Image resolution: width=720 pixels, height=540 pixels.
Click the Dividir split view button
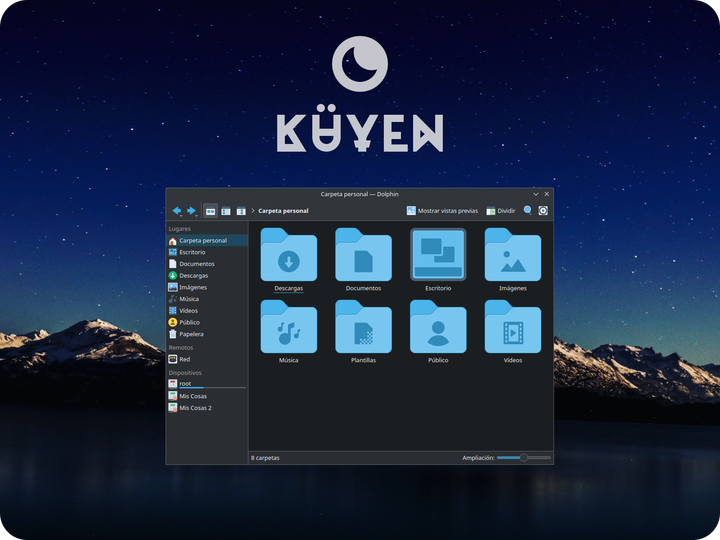[501, 211]
